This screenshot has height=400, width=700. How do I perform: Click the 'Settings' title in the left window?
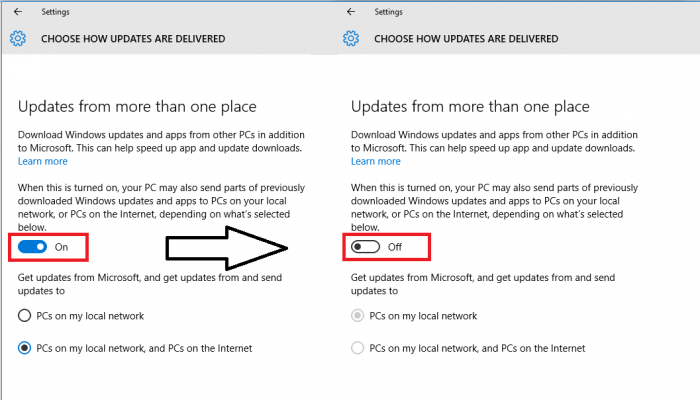55,12
